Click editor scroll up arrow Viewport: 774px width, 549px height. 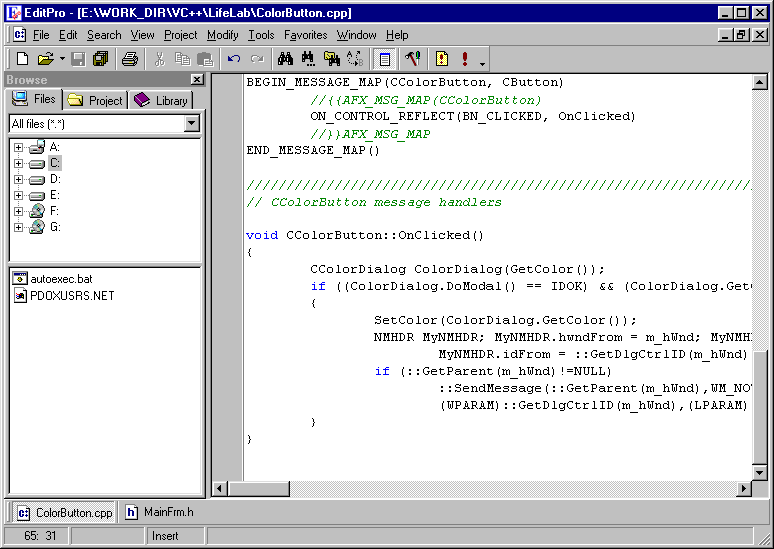[760, 82]
